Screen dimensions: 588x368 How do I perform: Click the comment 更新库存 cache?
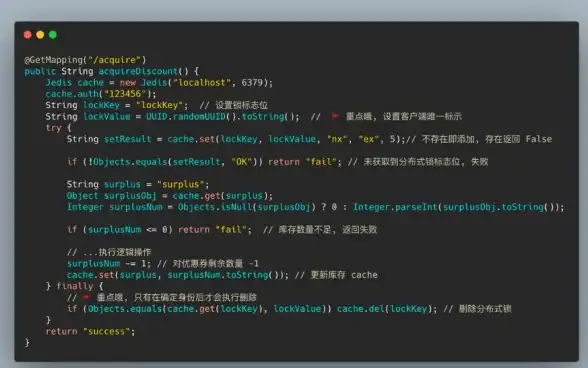[x=336, y=275]
